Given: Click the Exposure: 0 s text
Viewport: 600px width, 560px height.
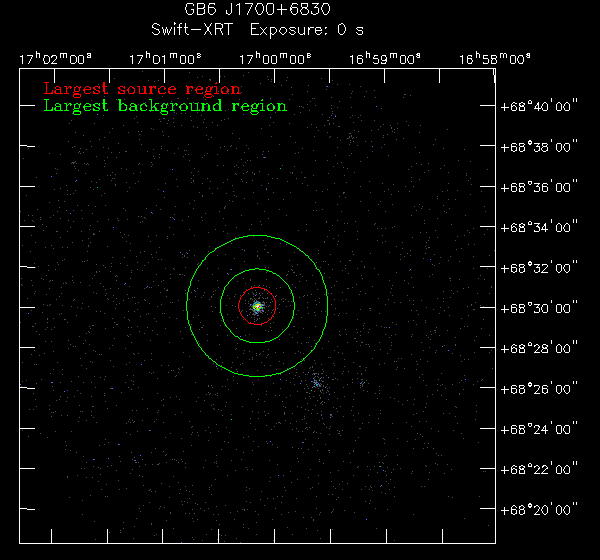Looking at the screenshot, I should pos(307,30).
